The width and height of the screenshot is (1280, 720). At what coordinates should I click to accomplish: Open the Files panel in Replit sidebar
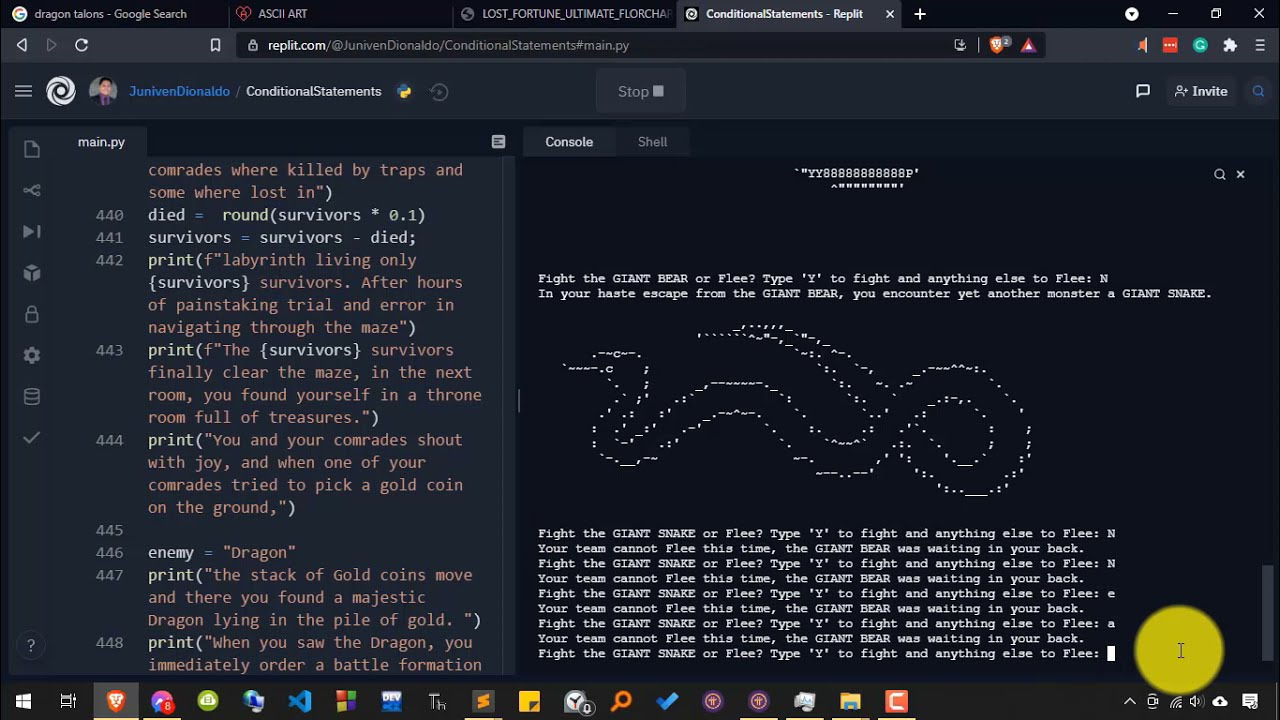pyautogui.click(x=32, y=149)
